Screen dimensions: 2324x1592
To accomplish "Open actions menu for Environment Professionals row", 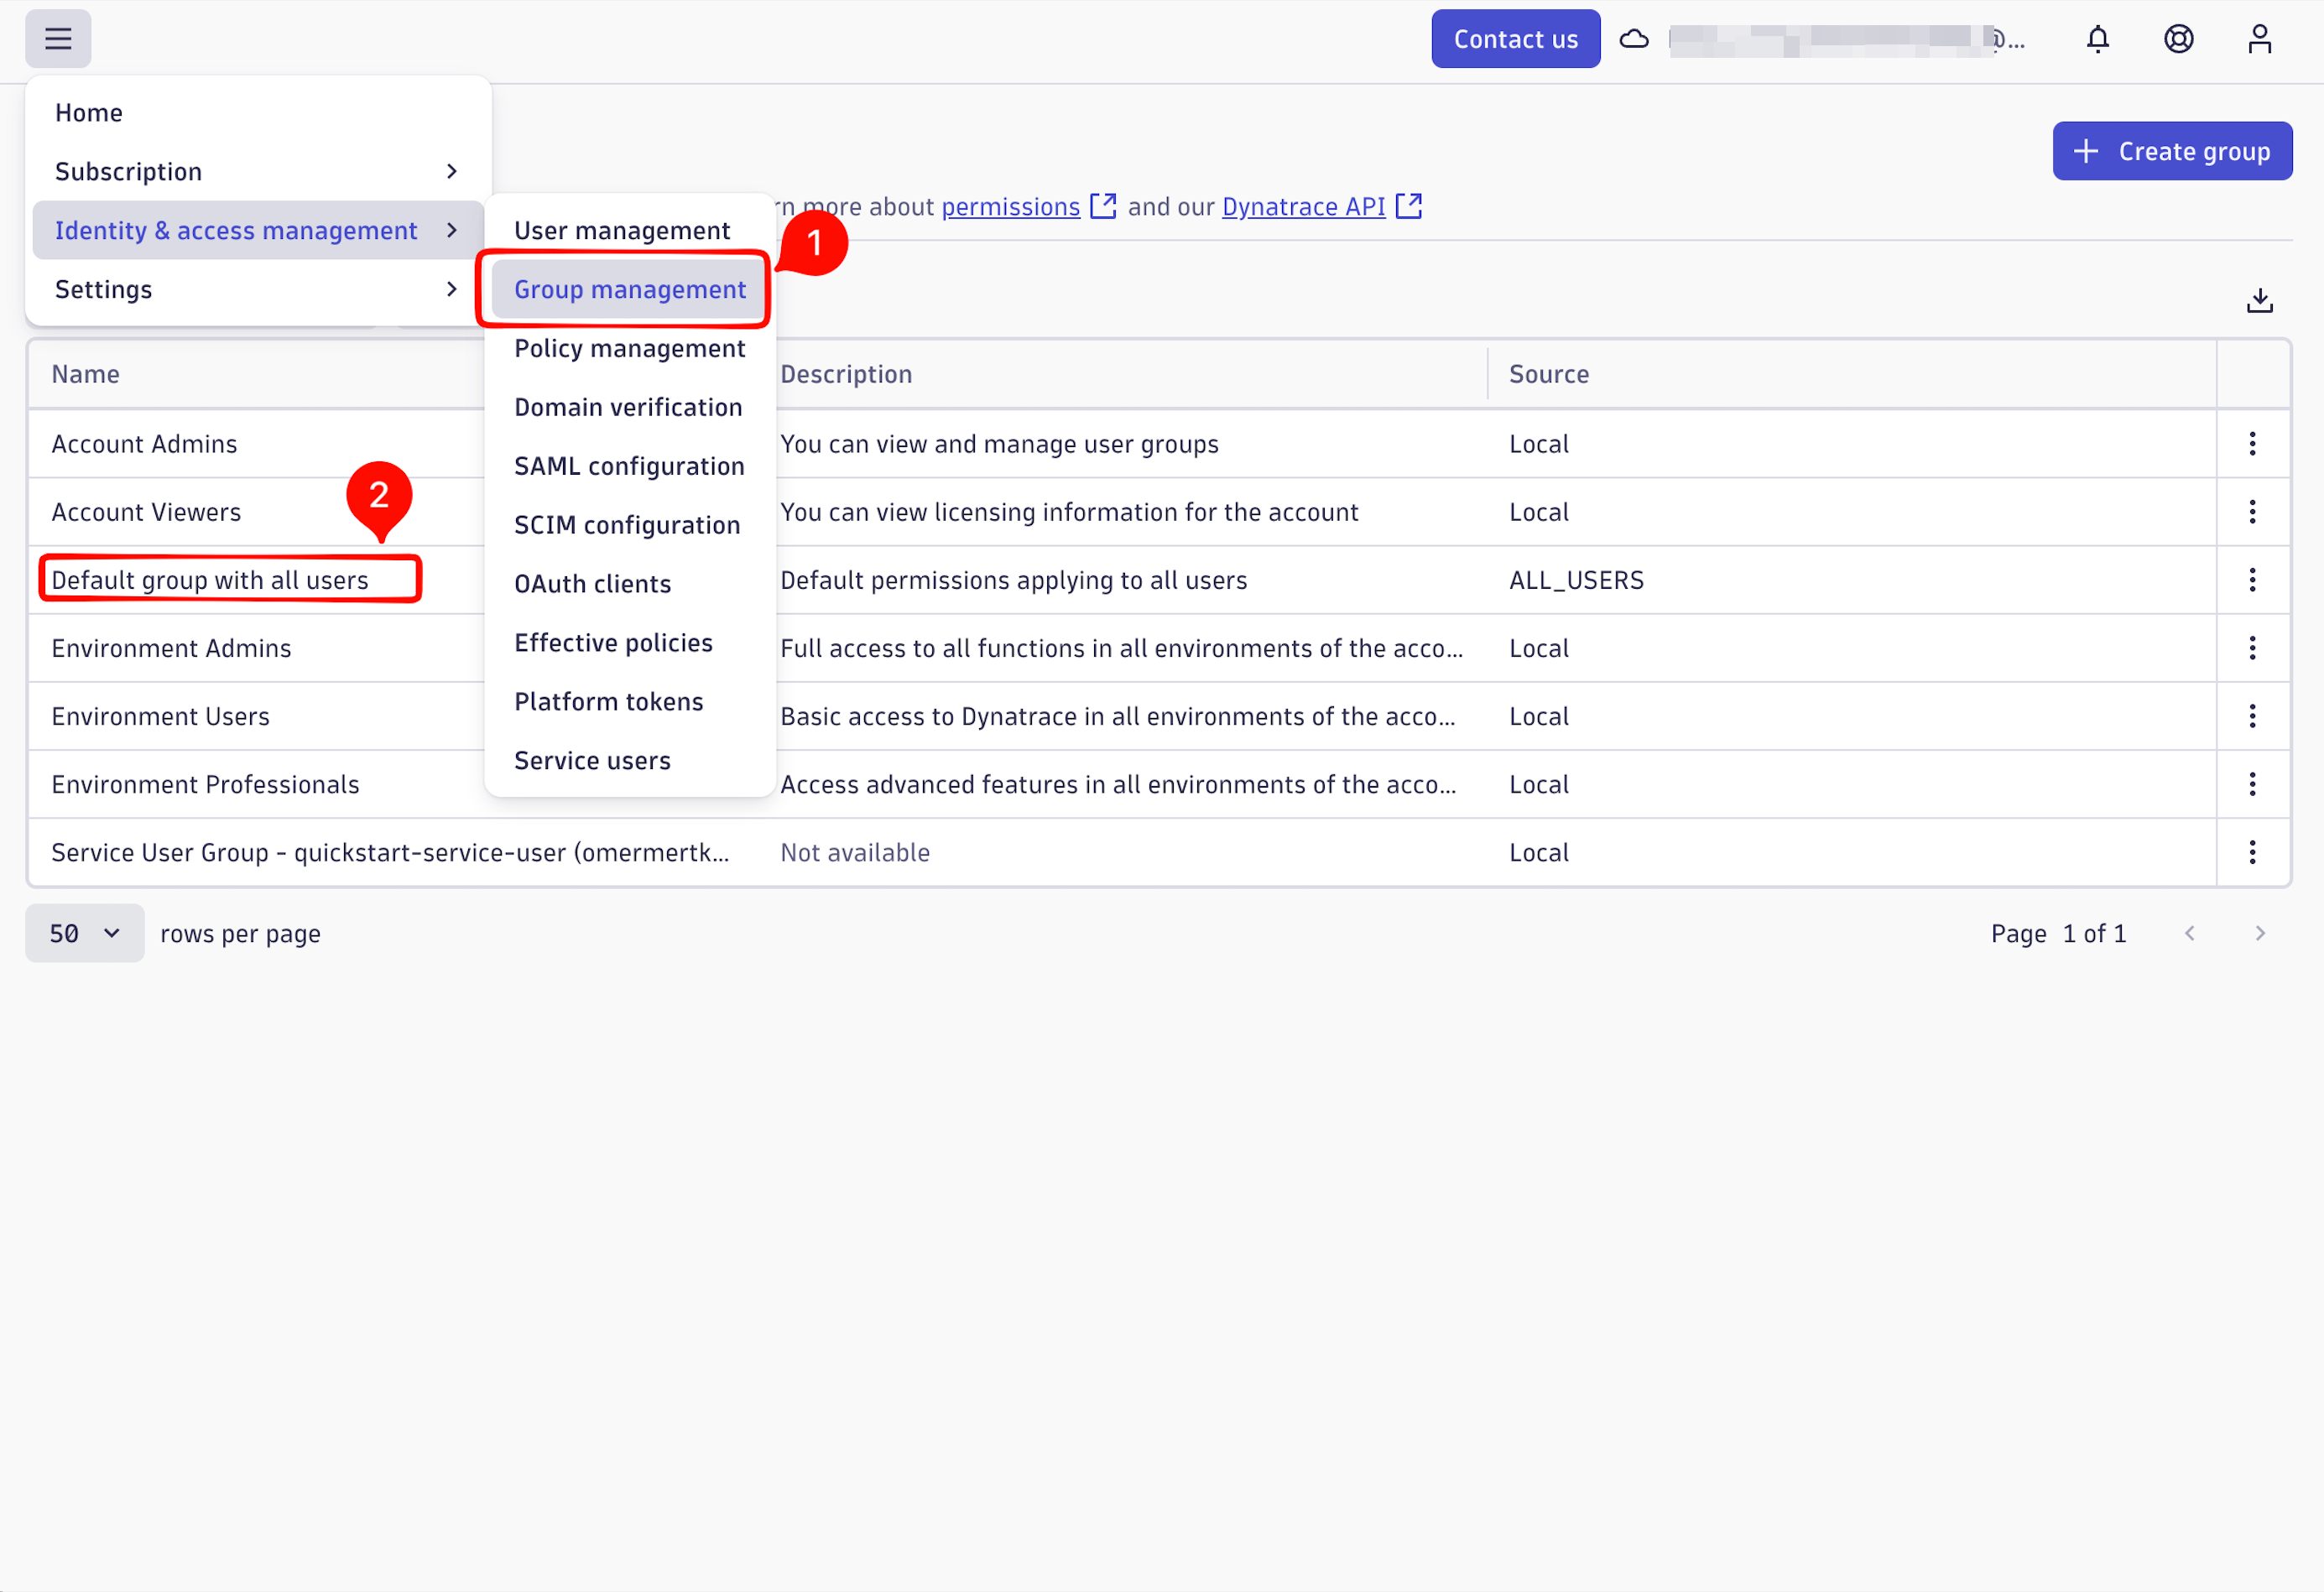I will pyautogui.click(x=2253, y=784).
